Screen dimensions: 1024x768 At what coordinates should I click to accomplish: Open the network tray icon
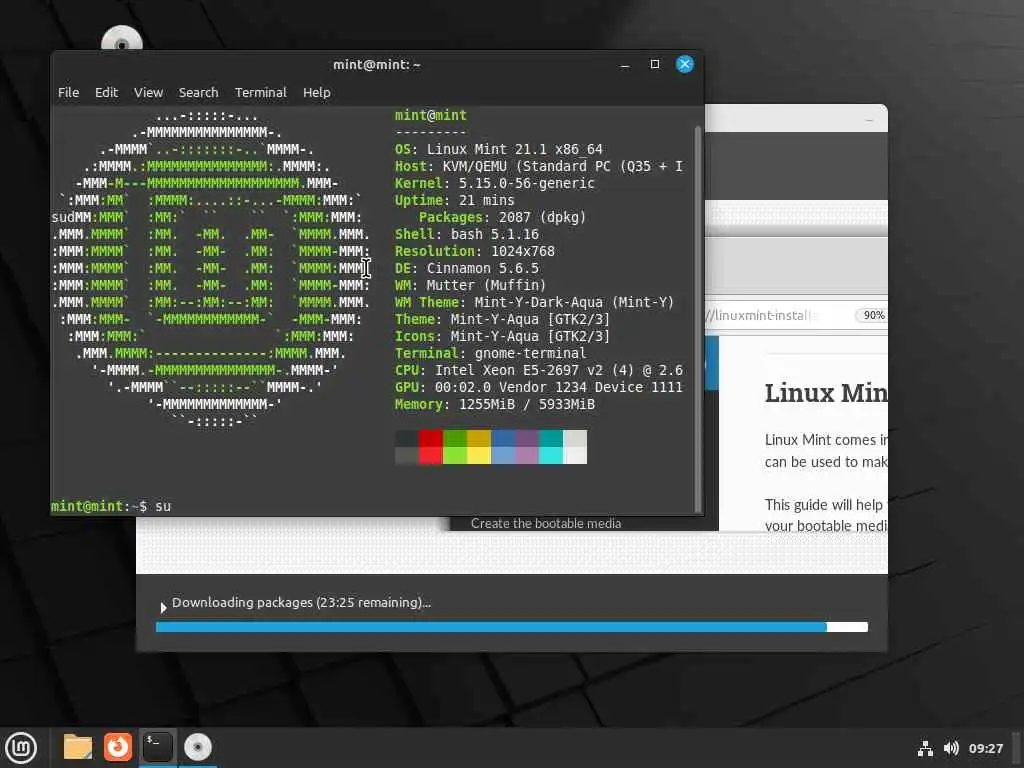point(925,748)
